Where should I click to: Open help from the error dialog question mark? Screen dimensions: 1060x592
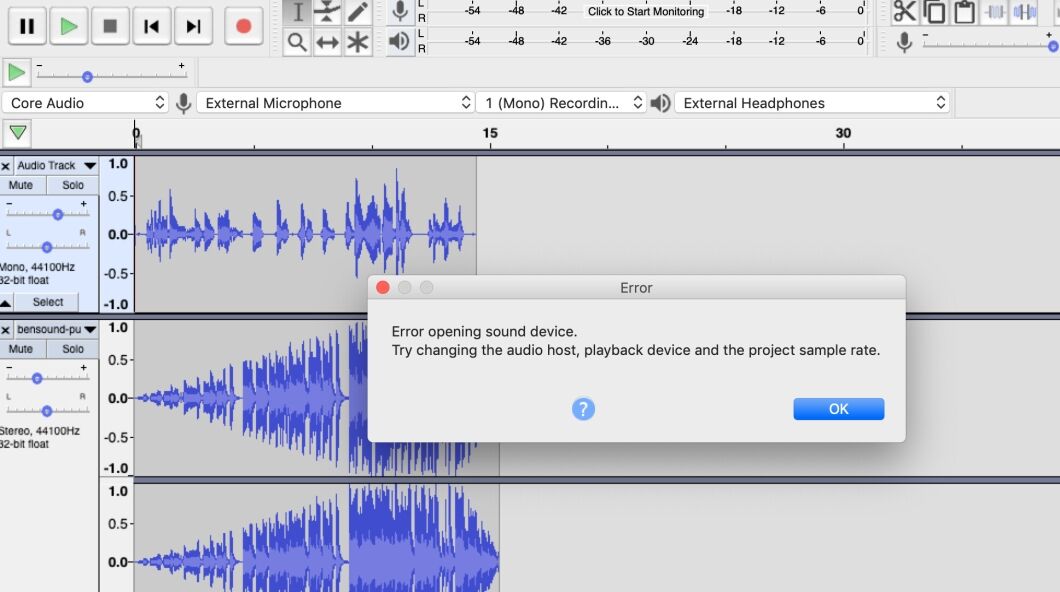pyautogui.click(x=583, y=408)
